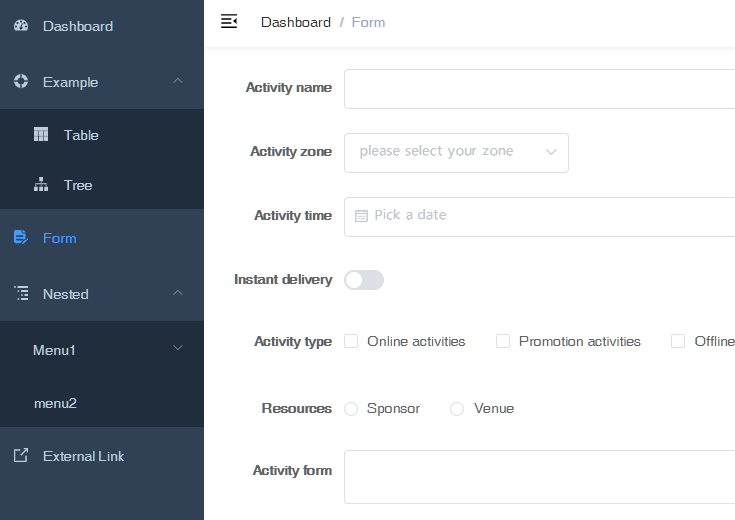Click the External Link arrow icon
This screenshot has width=735, height=520.
[21, 455]
